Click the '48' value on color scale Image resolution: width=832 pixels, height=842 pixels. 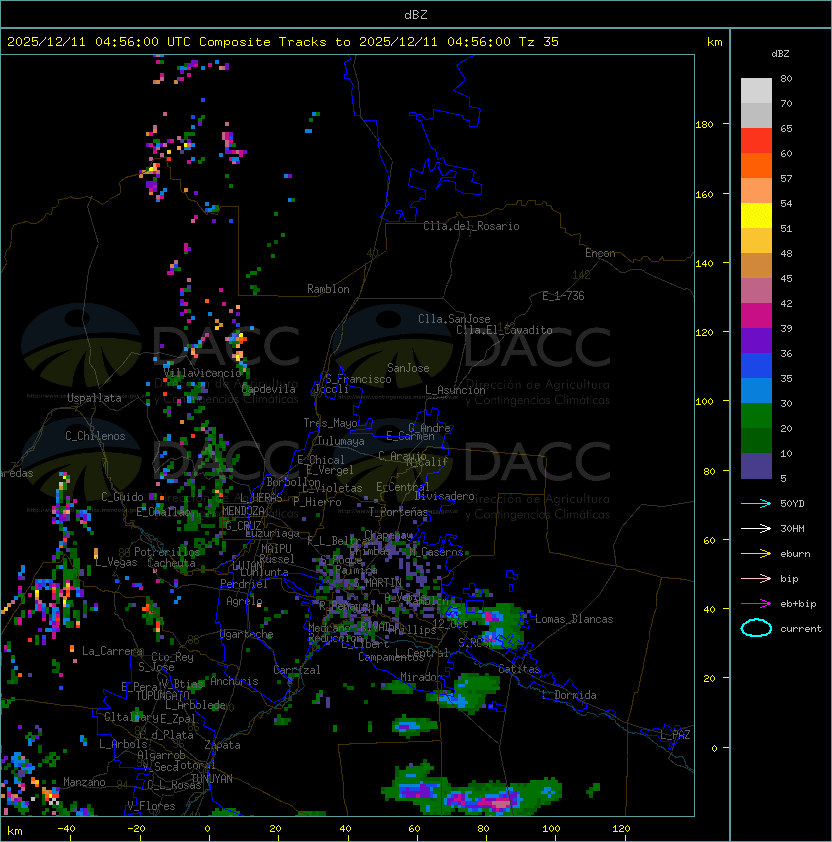coord(786,253)
